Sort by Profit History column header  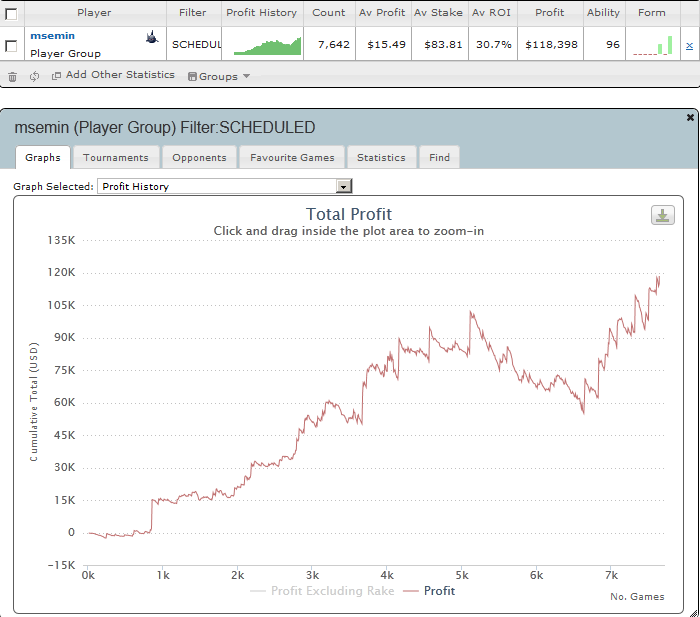tap(262, 13)
